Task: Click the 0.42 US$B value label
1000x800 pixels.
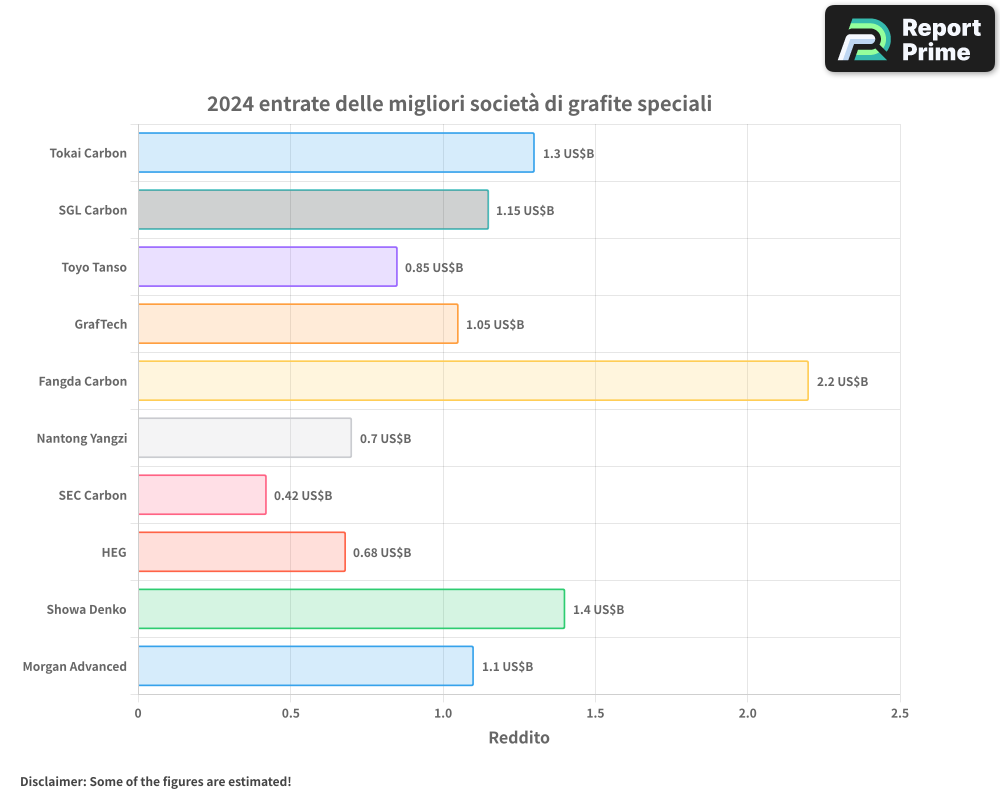Action: (303, 496)
